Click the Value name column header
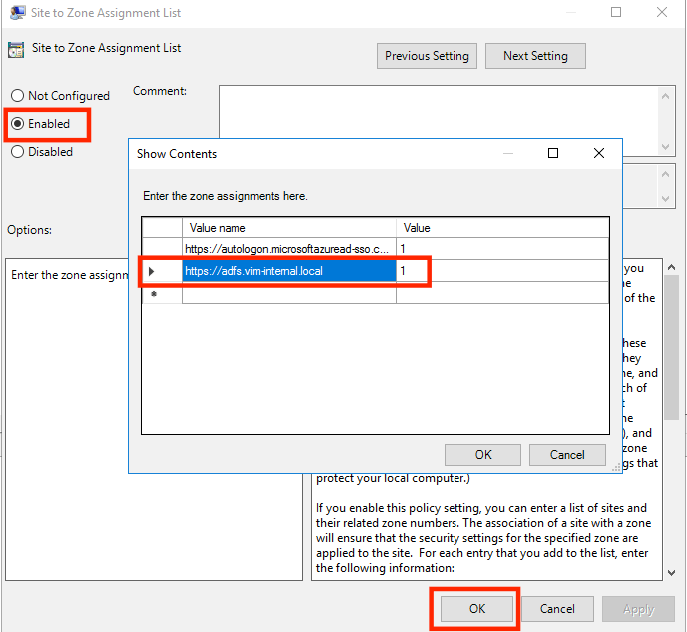 [289, 227]
